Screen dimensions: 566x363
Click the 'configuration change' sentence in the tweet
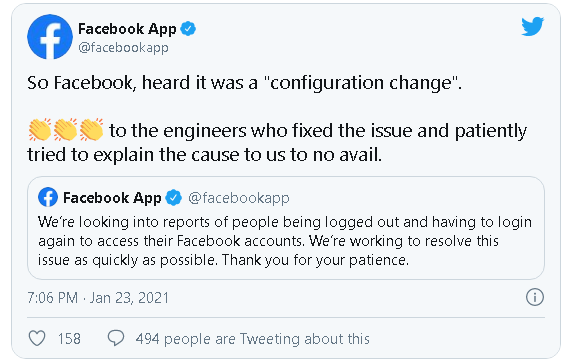click(244, 83)
